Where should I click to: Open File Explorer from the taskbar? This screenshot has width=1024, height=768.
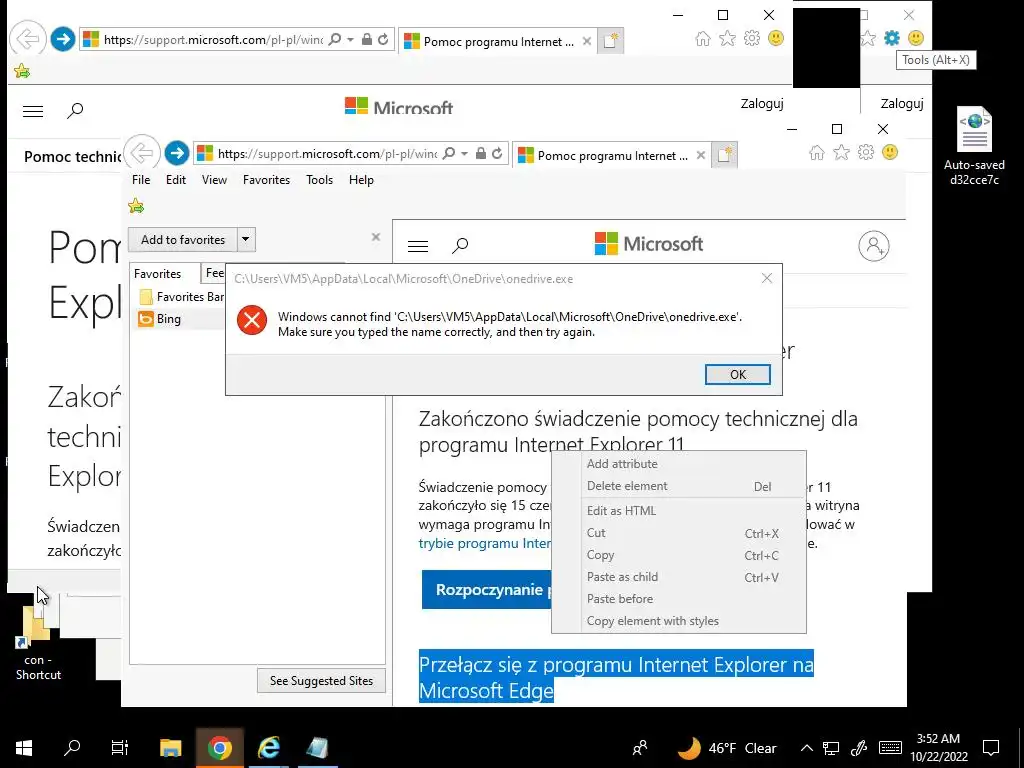point(170,748)
